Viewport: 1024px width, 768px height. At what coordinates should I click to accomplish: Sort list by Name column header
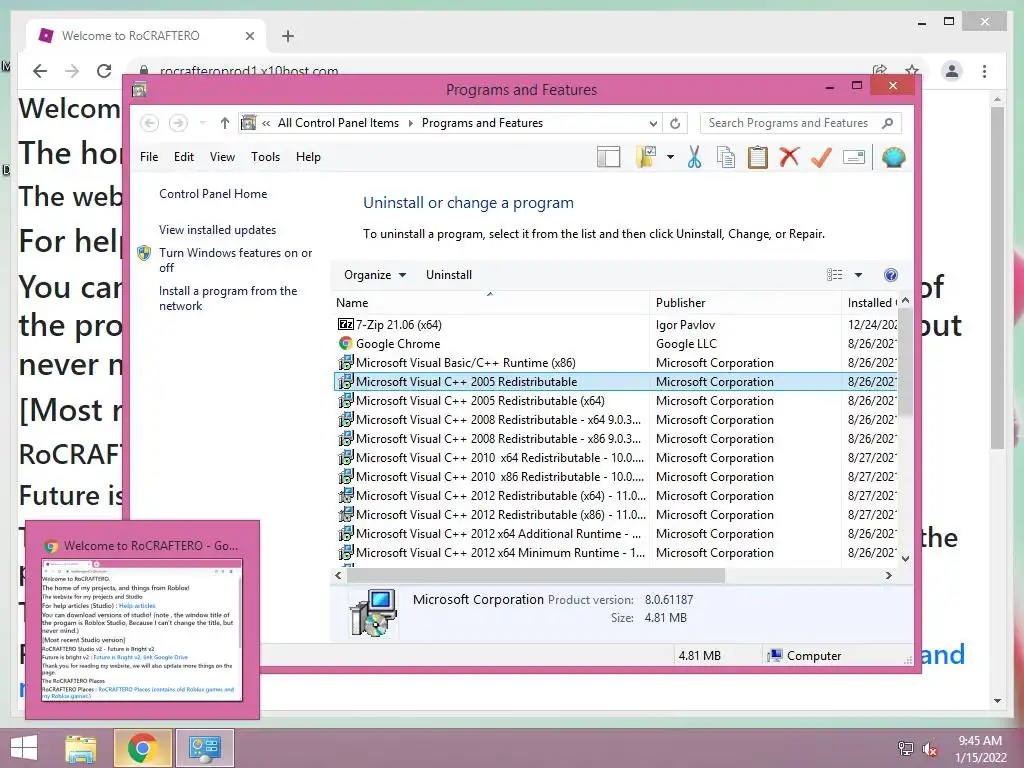click(491, 303)
